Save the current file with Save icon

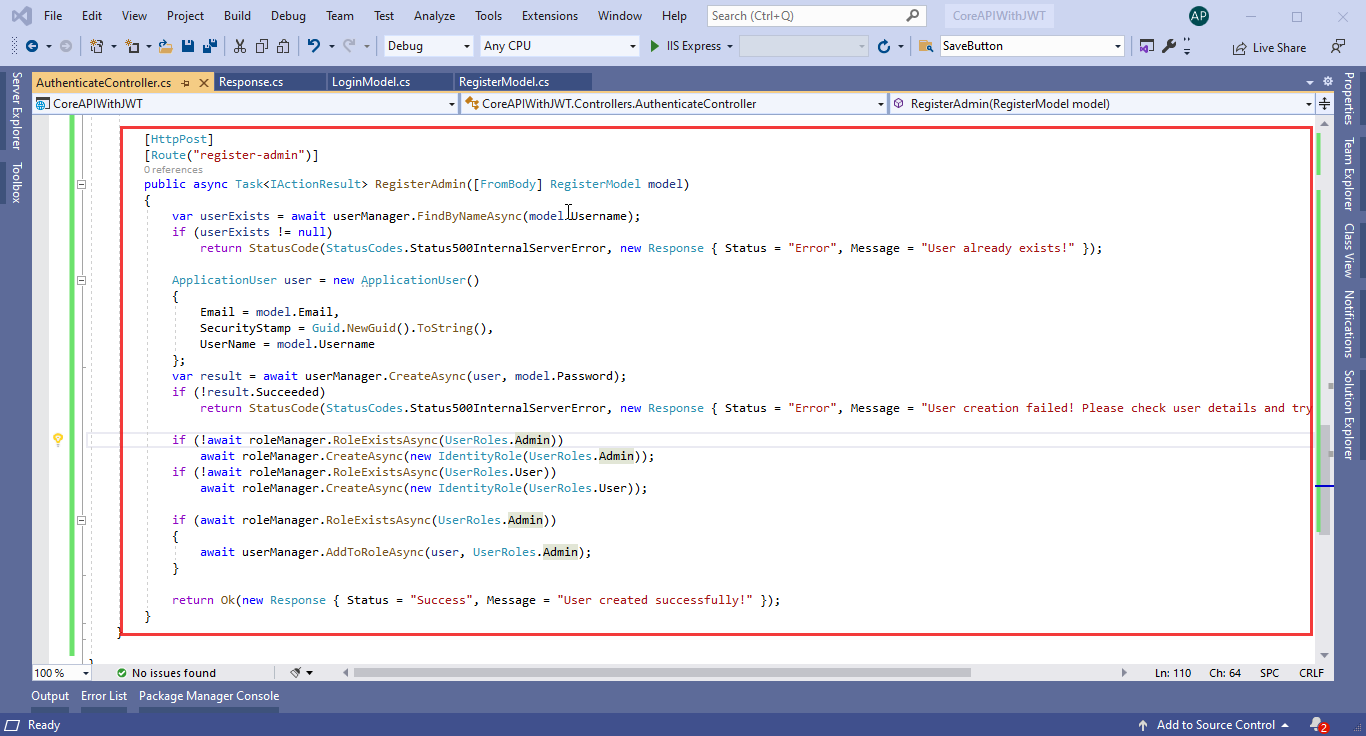tap(188, 46)
